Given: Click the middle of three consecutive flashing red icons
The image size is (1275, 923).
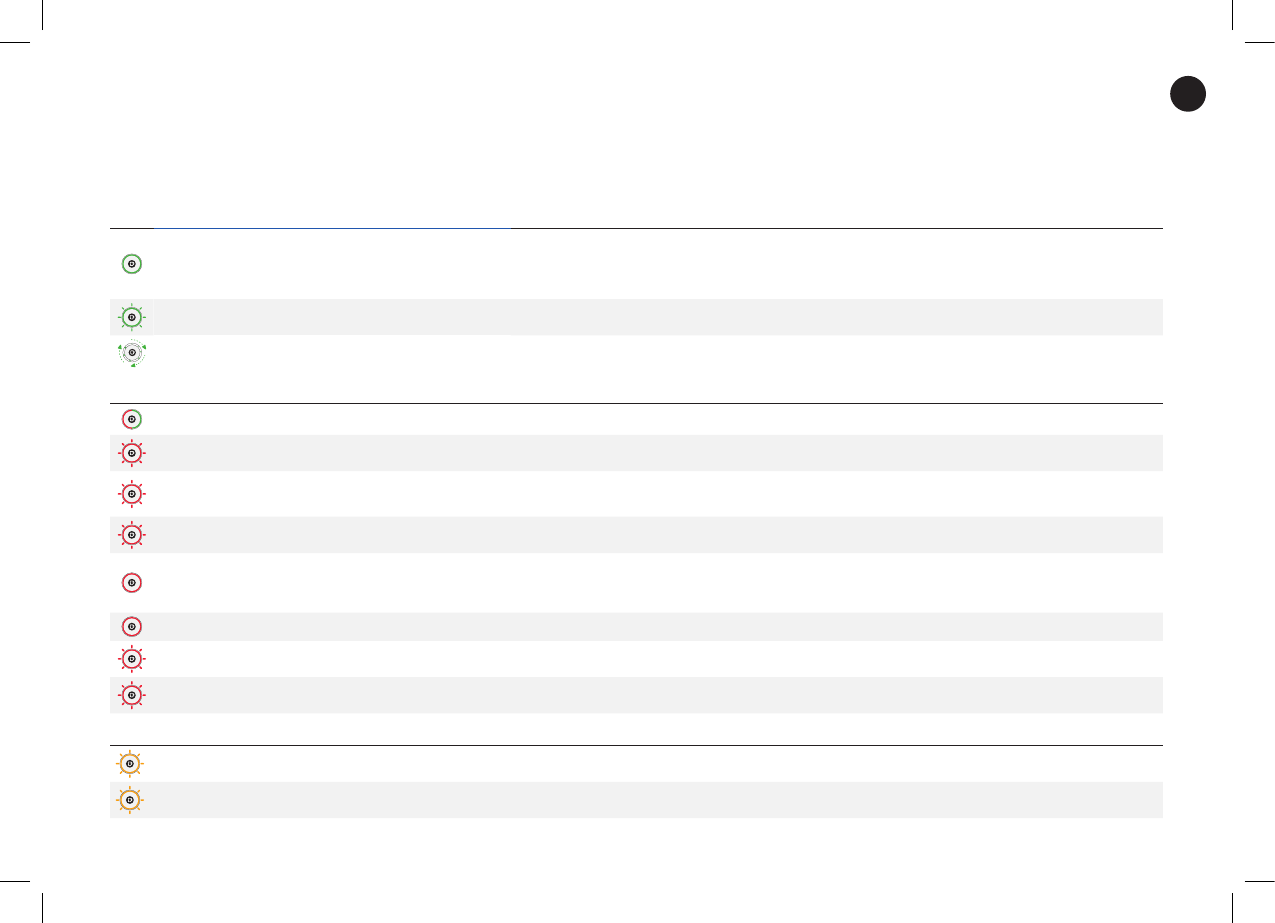Looking at the screenshot, I should 131,494.
